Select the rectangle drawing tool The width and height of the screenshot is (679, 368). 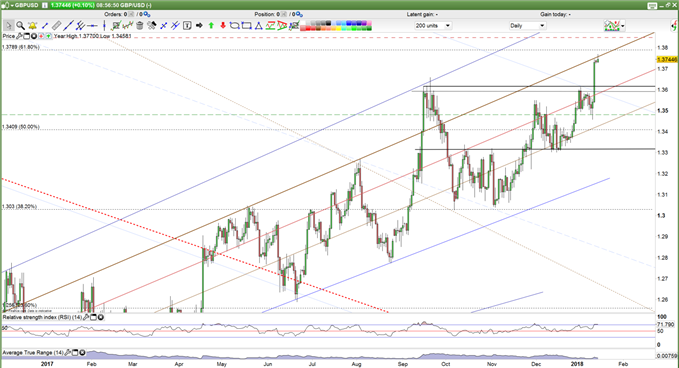click(x=246, y=26)
